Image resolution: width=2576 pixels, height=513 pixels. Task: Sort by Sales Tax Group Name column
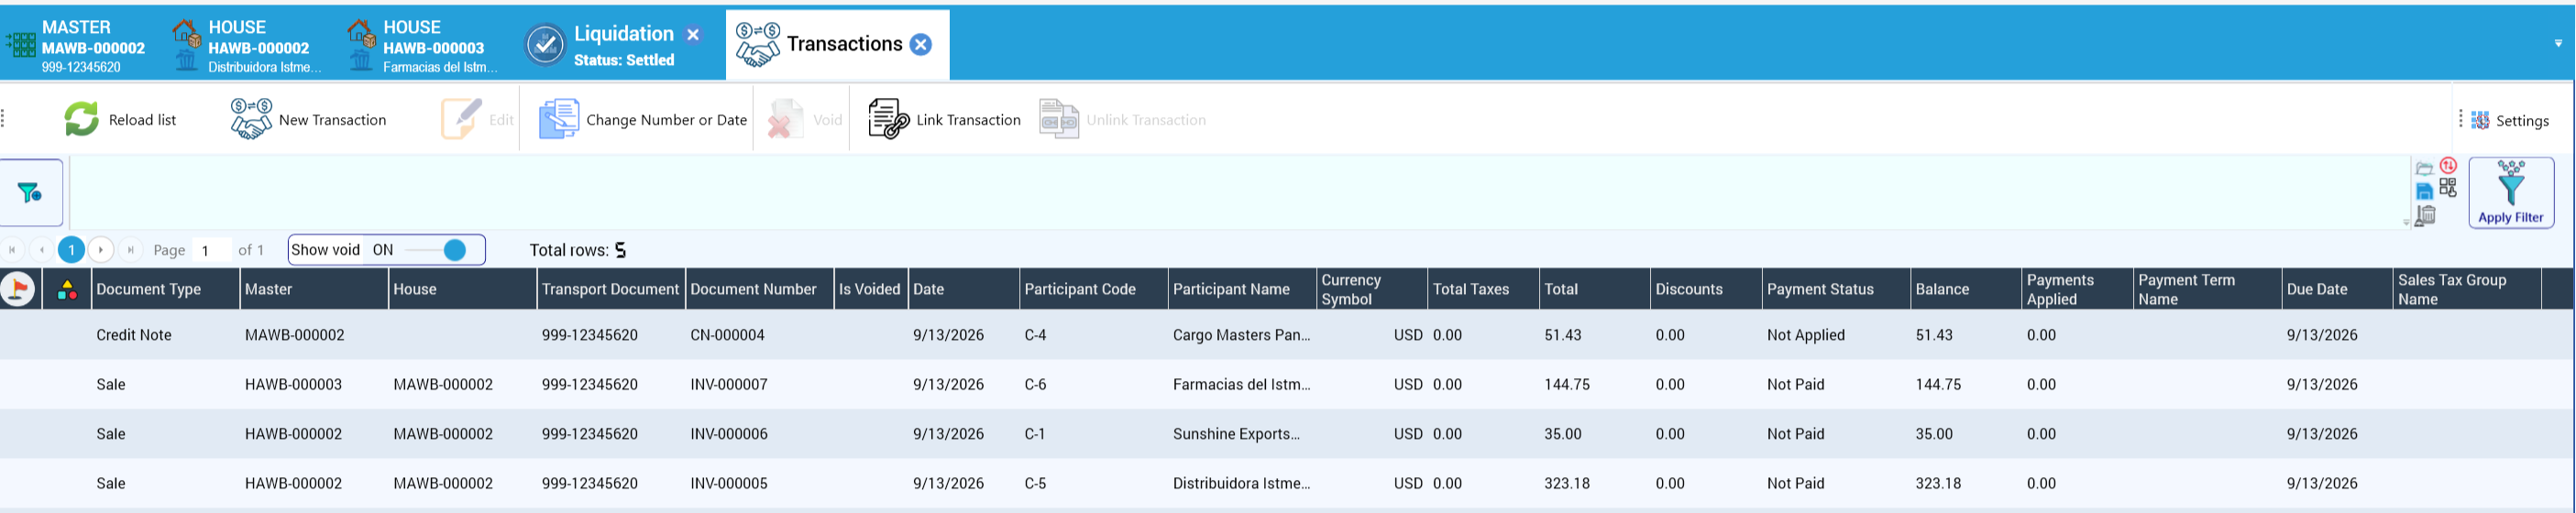point(2467,289)
